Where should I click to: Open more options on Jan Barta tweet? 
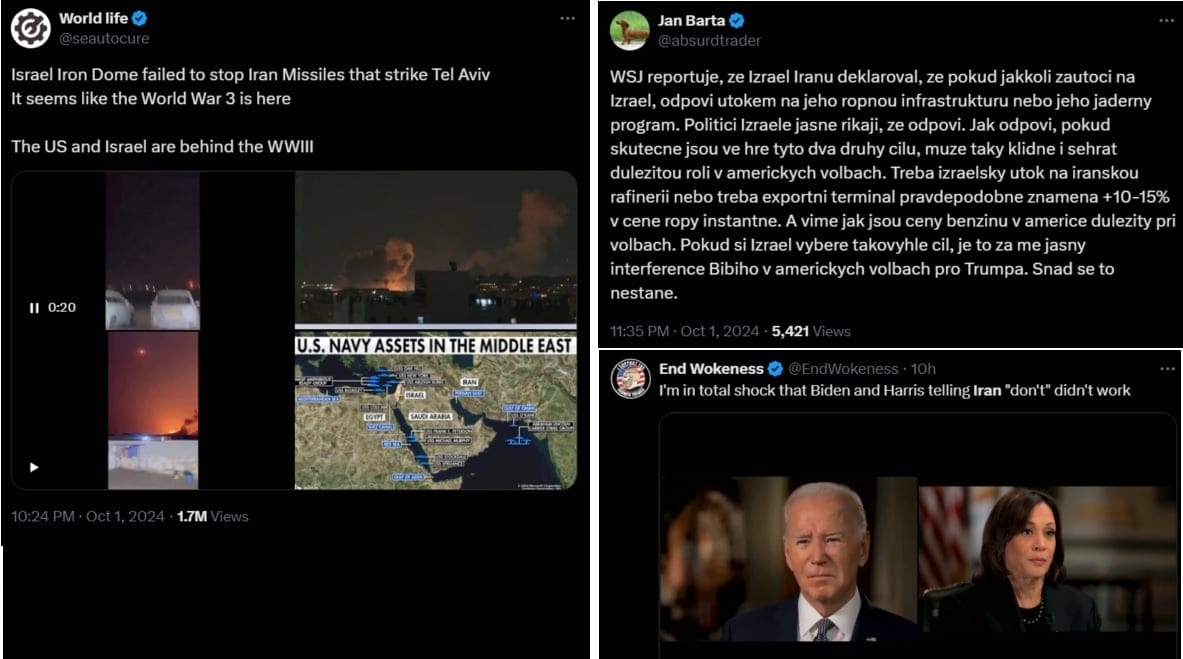(1166, 20)
